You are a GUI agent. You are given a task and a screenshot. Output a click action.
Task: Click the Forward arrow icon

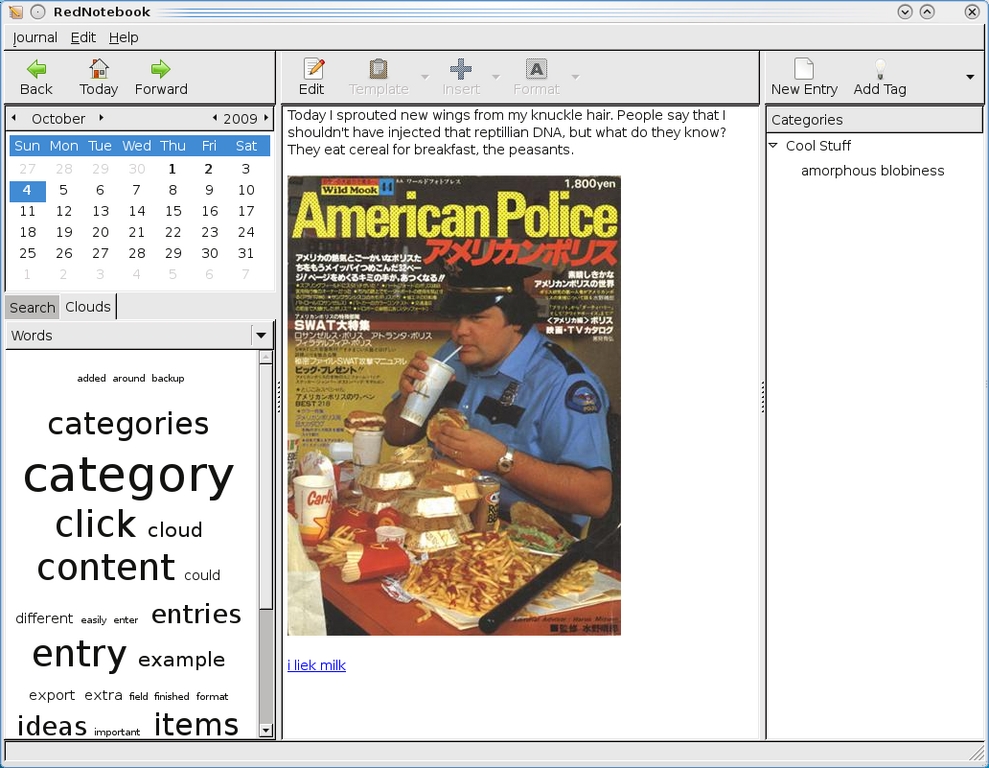click(x=160, y=69)
